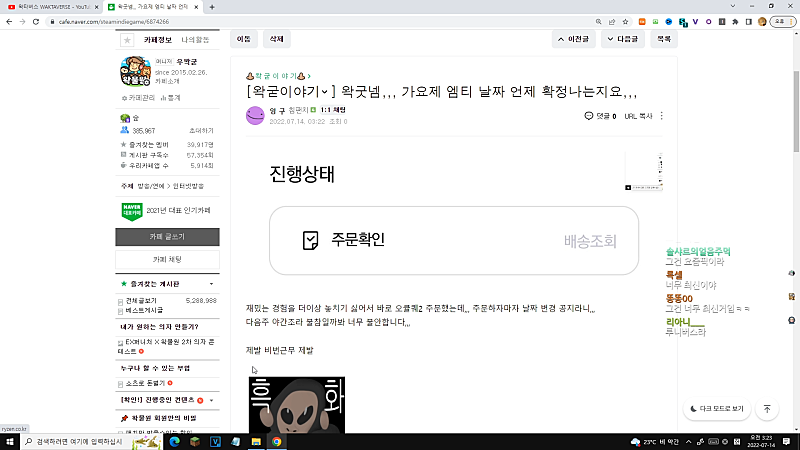Close the YouTube WAKTAVERSE tab
This screenshot has height=450, width=800.
click(96, 7)
